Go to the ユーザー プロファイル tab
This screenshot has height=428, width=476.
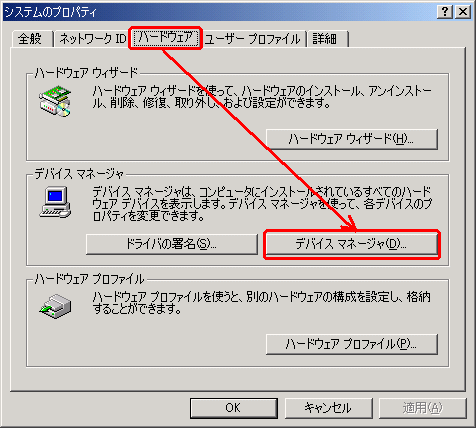(x=253, y=39)
